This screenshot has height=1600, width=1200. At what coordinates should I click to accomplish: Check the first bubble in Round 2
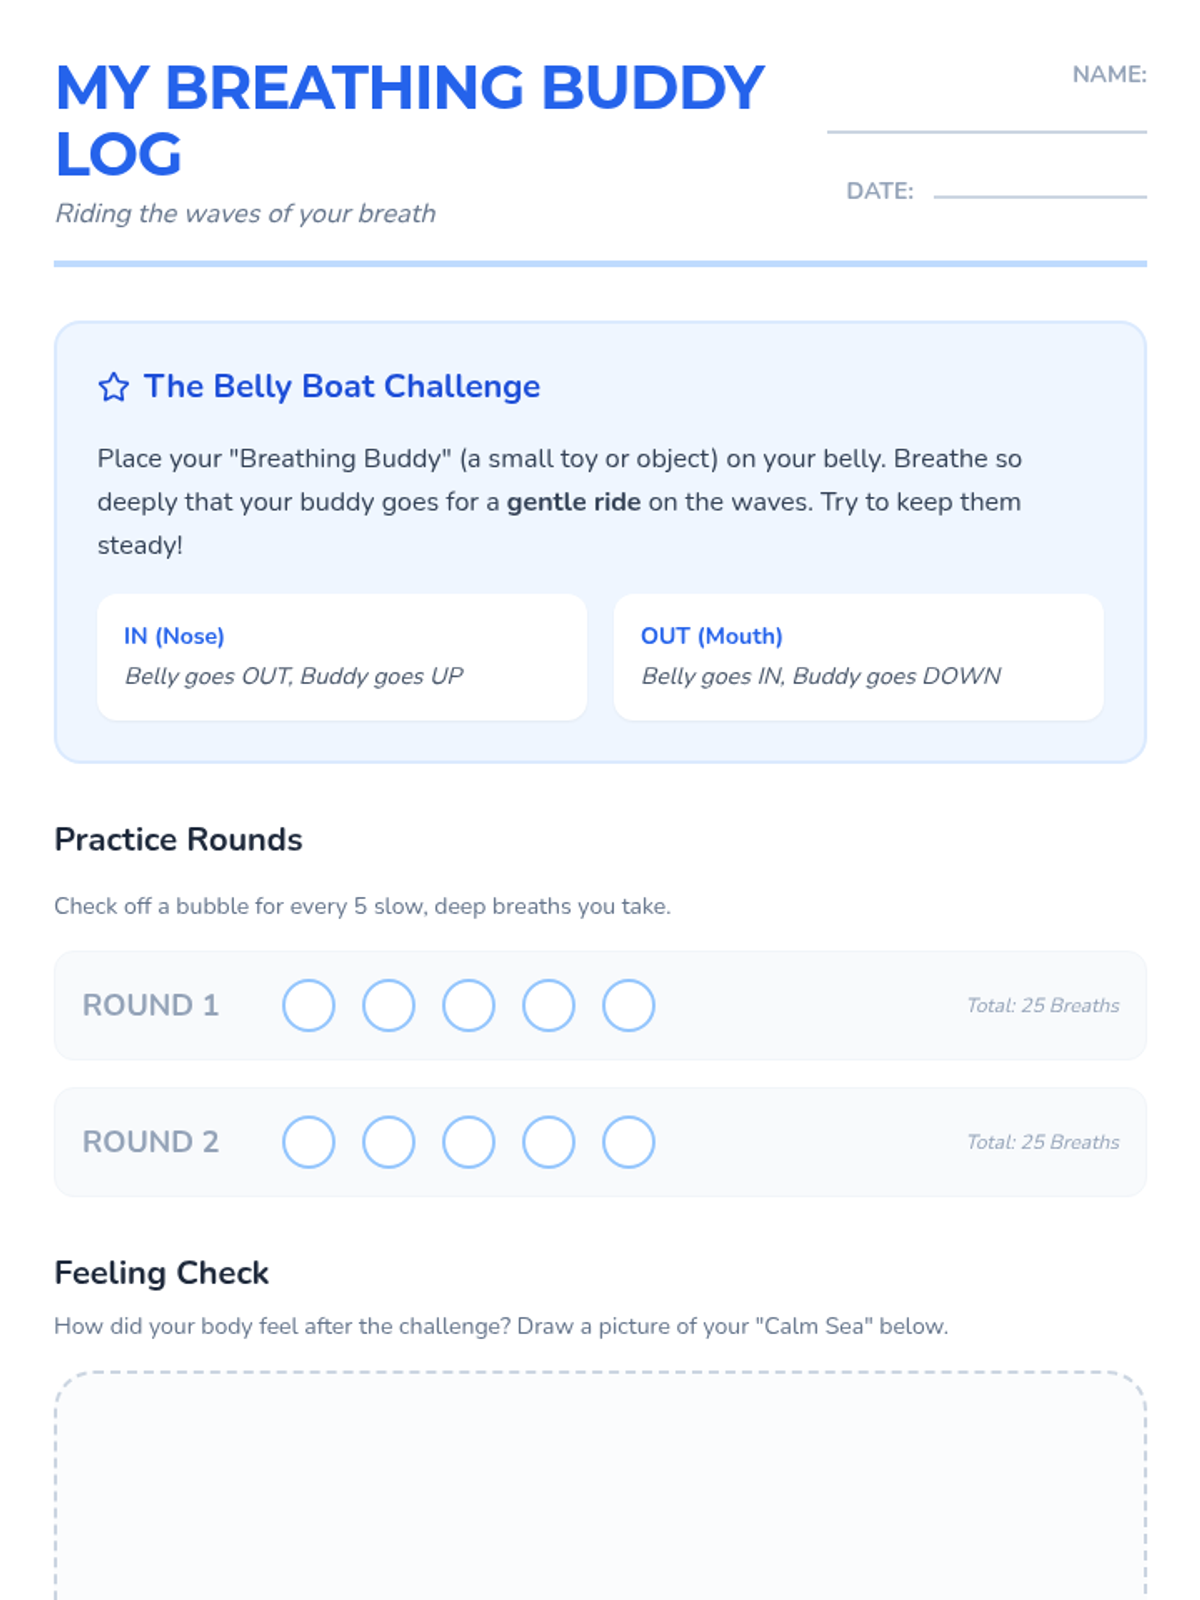click(308, 1142)
